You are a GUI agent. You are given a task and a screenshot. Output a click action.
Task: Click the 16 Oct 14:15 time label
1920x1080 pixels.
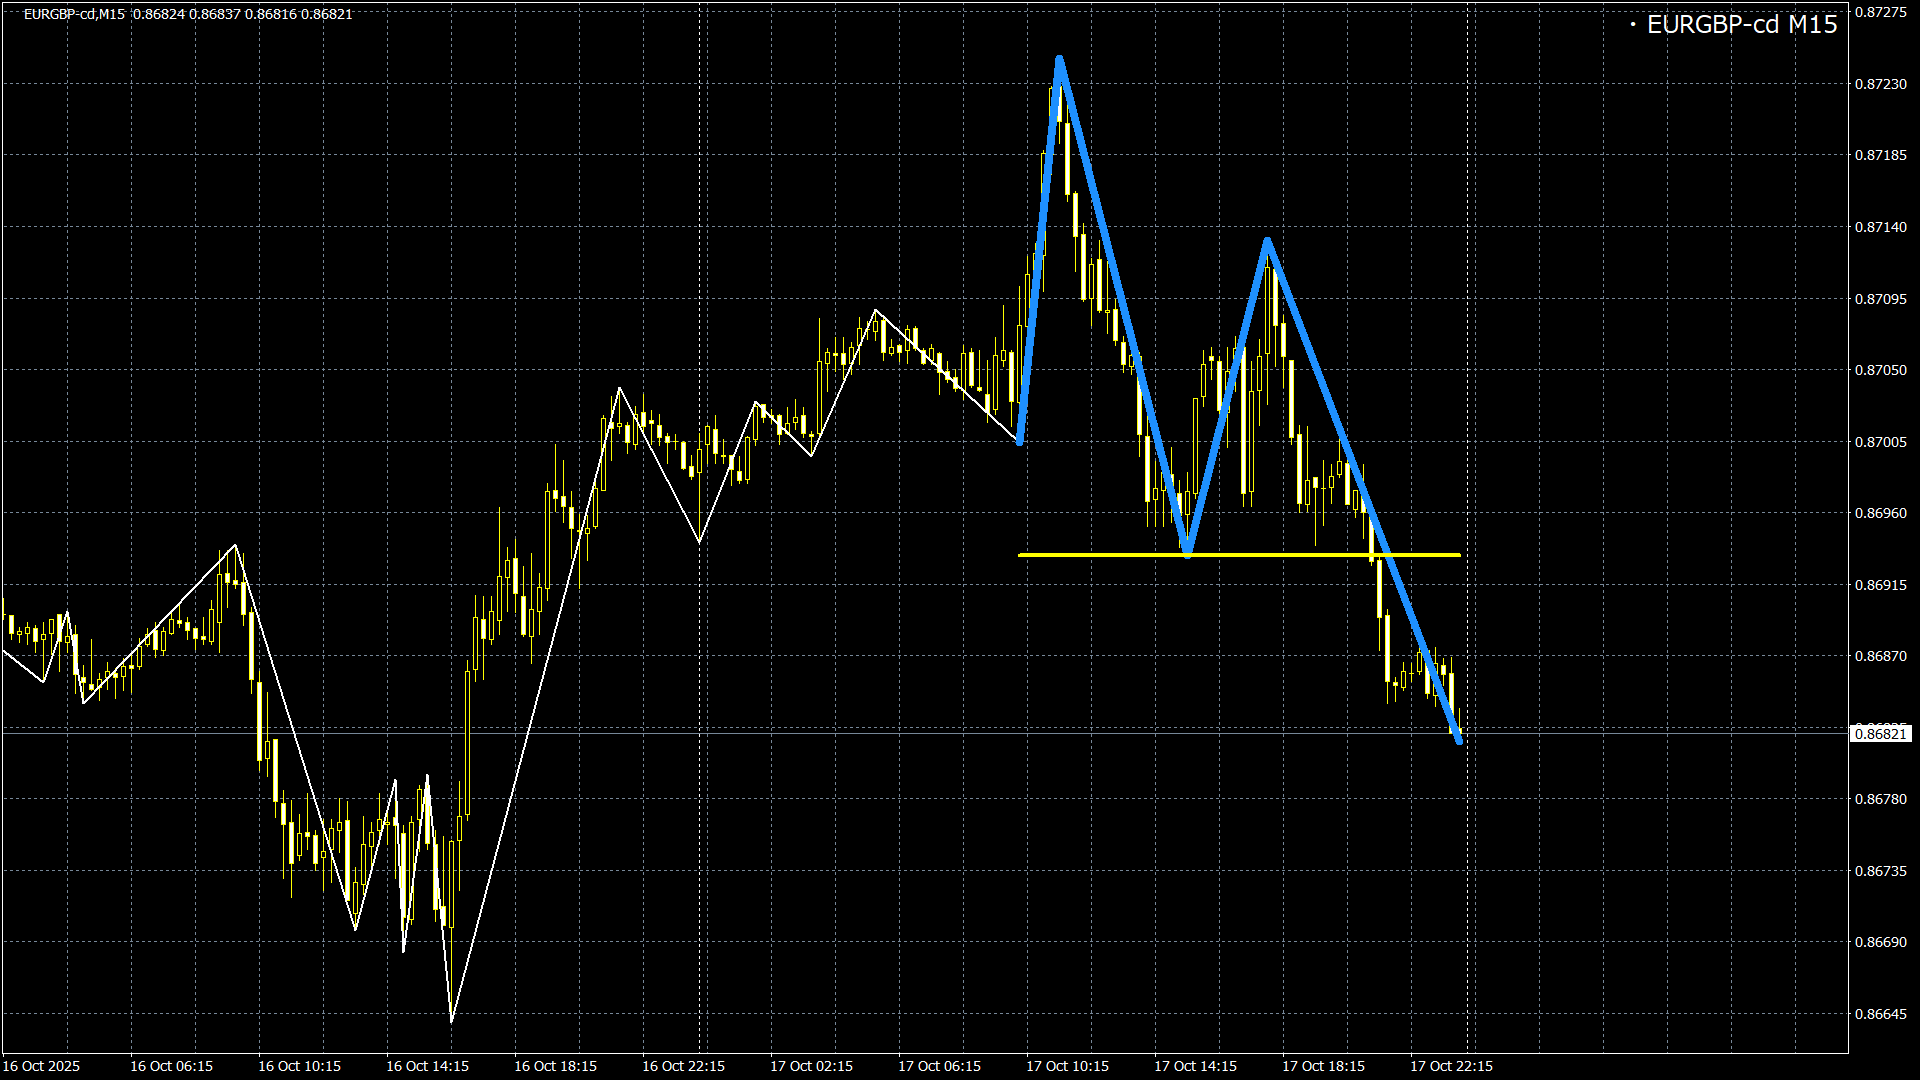tap(427, 1066)
